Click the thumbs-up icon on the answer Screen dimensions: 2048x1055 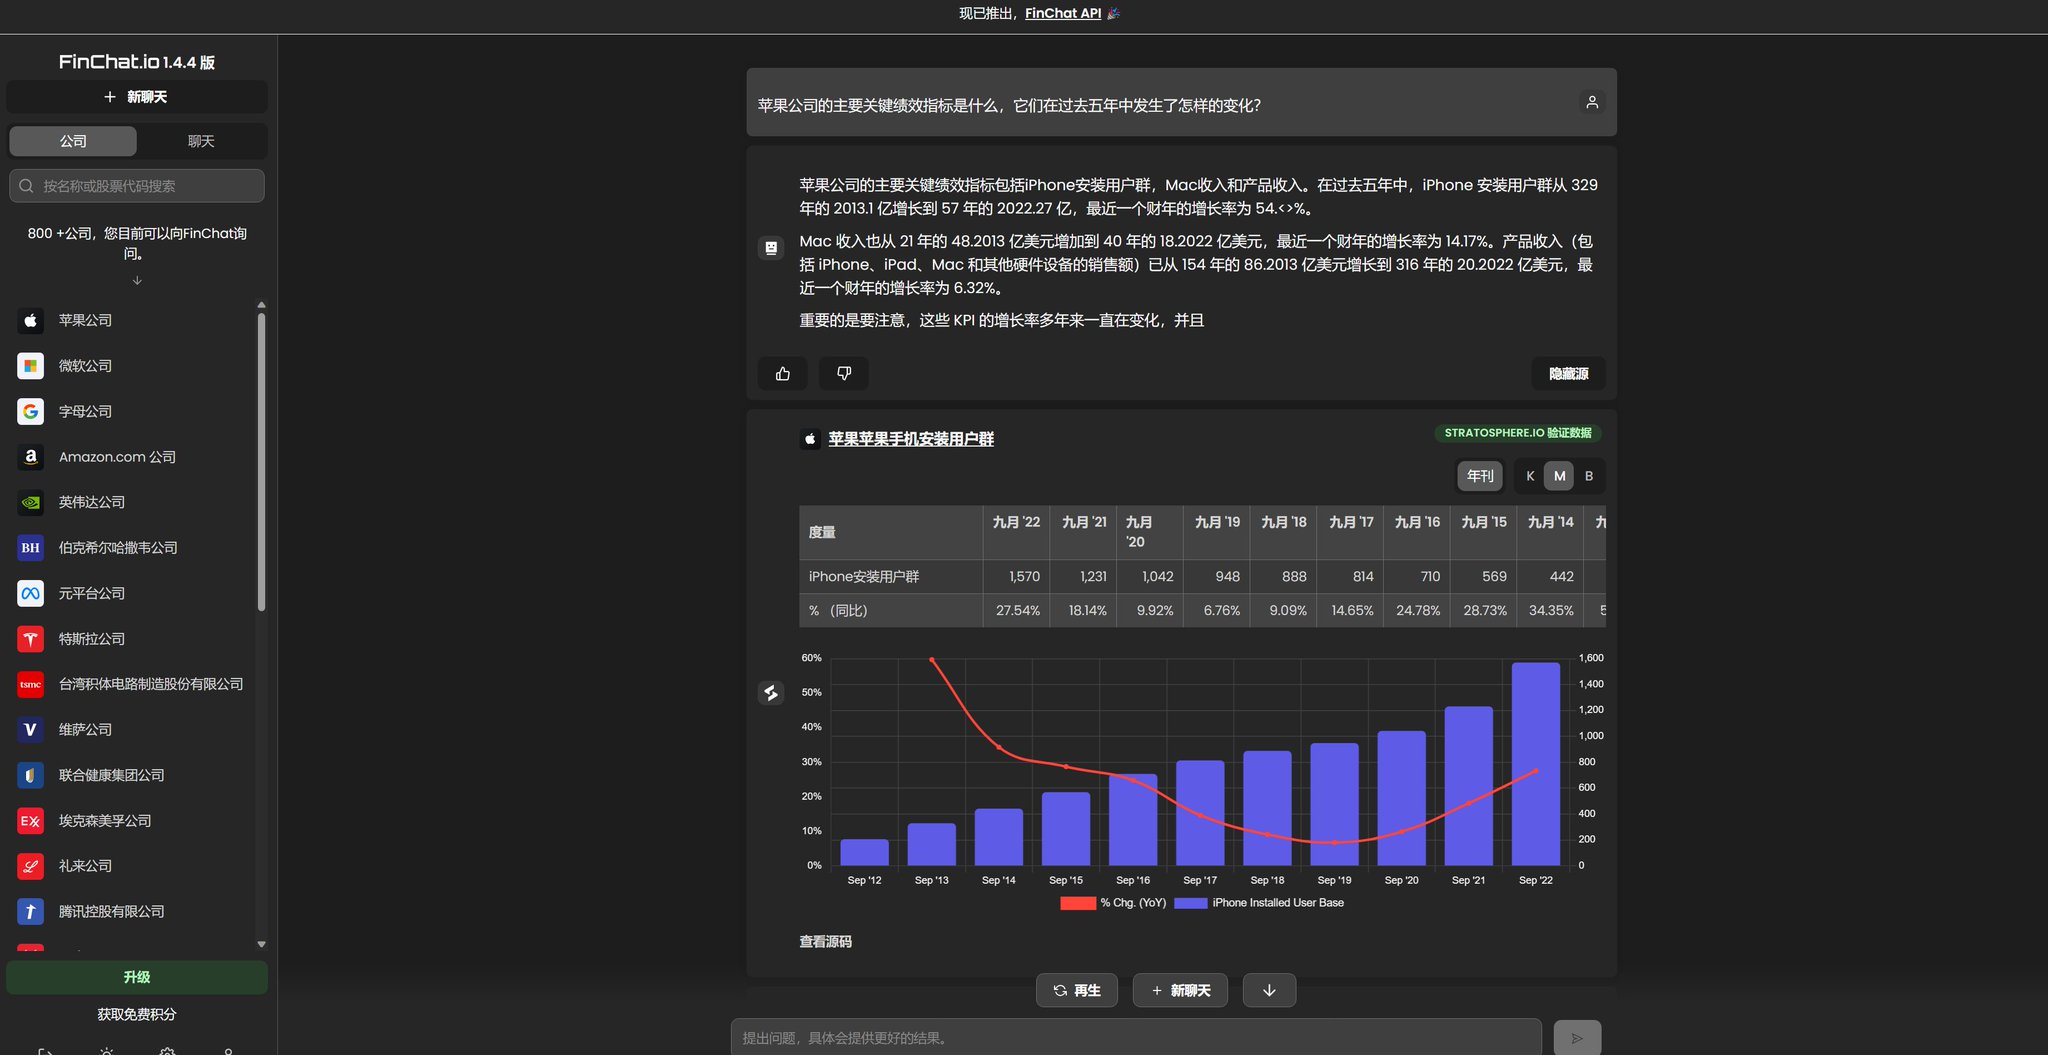coord(783,373)
